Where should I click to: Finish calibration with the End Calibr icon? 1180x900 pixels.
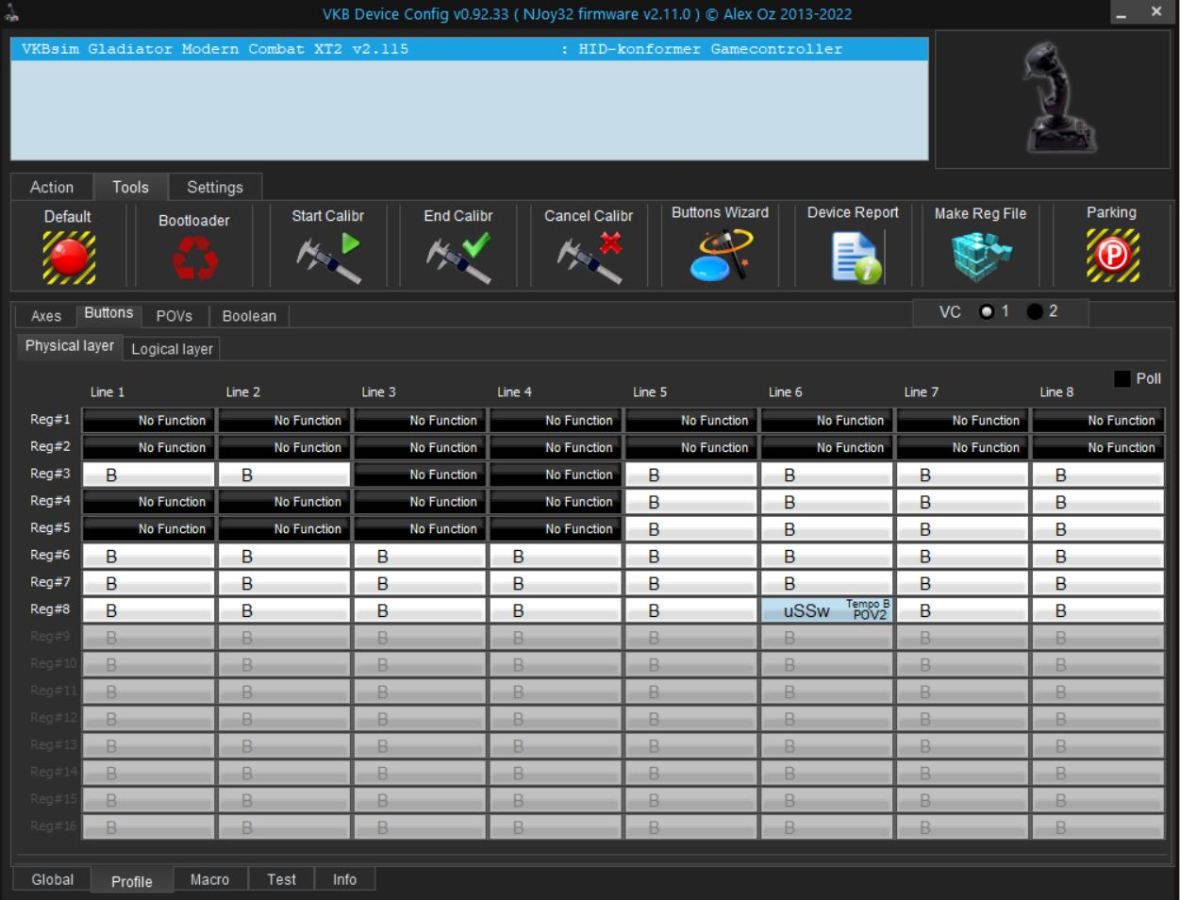[x=458, y=257]
